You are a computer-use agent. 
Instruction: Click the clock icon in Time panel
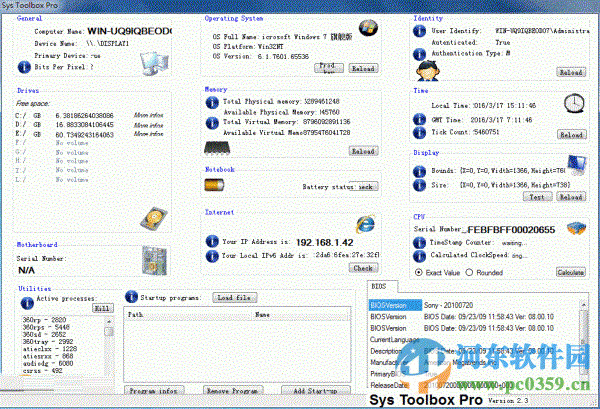point(574,103)
